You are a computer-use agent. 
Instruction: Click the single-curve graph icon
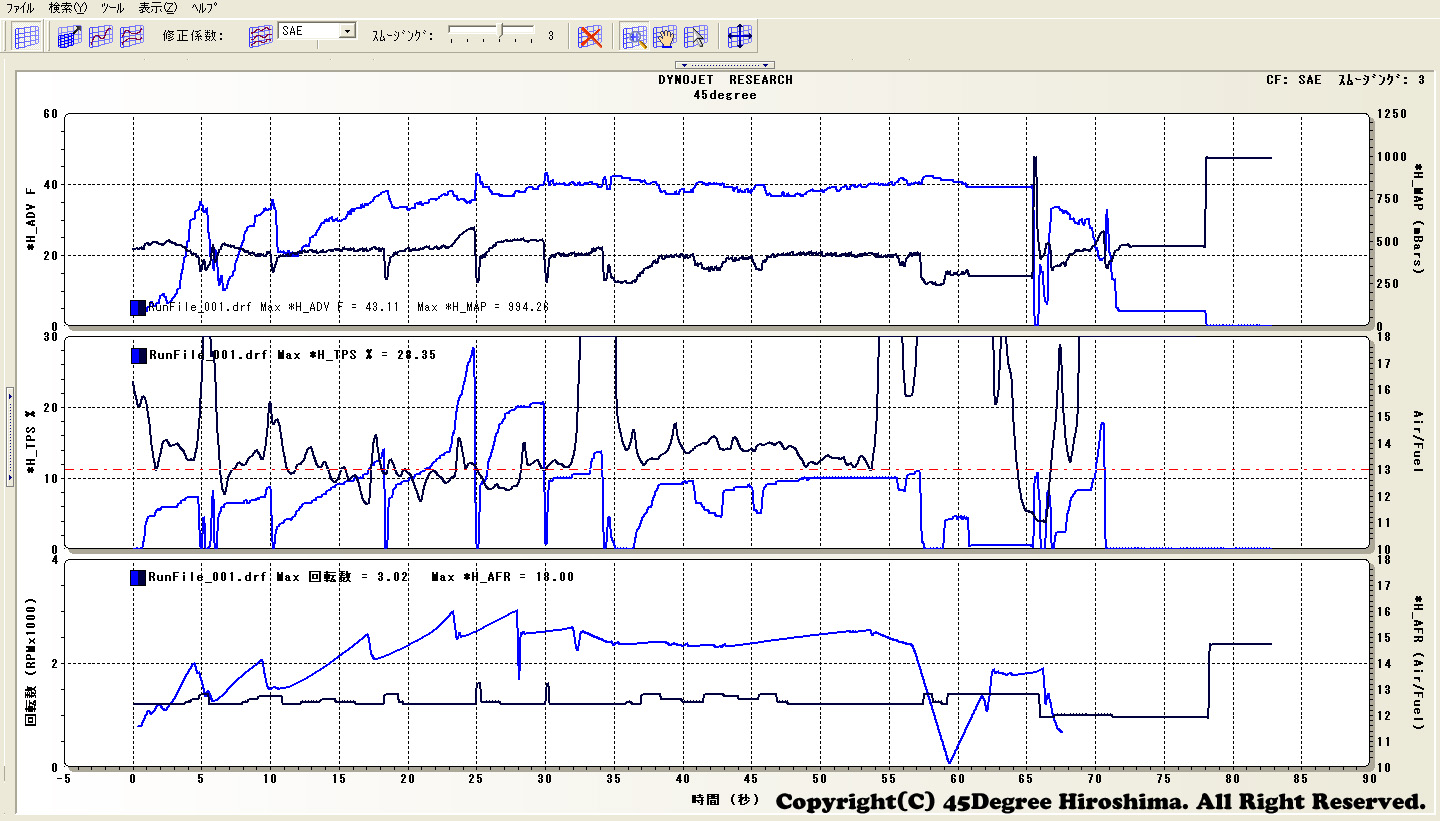click(101, 37)
